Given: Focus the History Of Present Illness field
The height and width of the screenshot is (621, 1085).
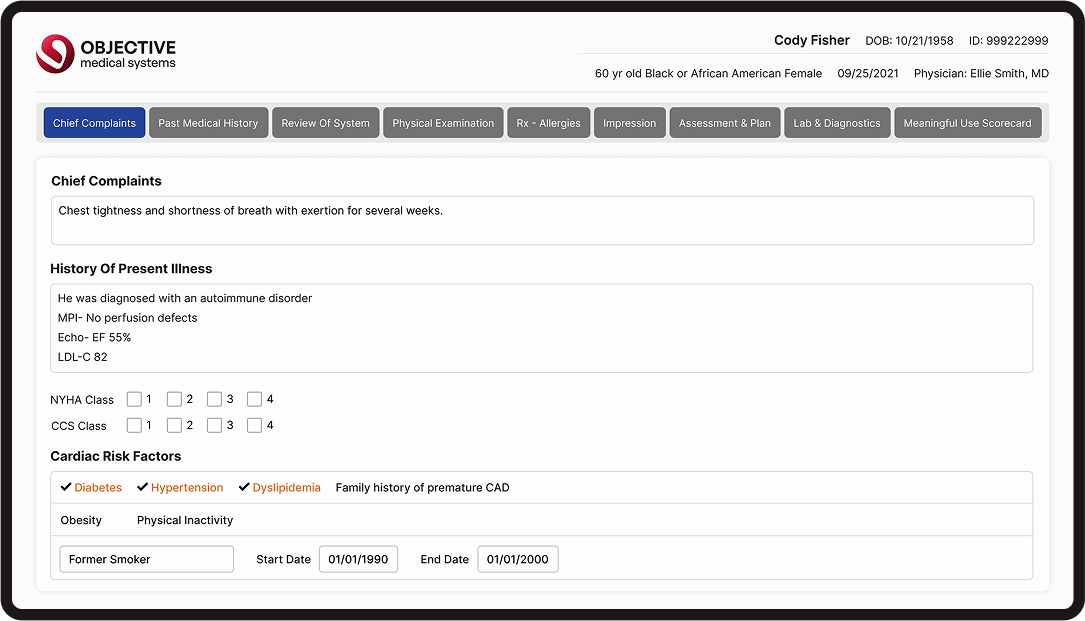Looking at the screenshot, I should pos(542,328).
